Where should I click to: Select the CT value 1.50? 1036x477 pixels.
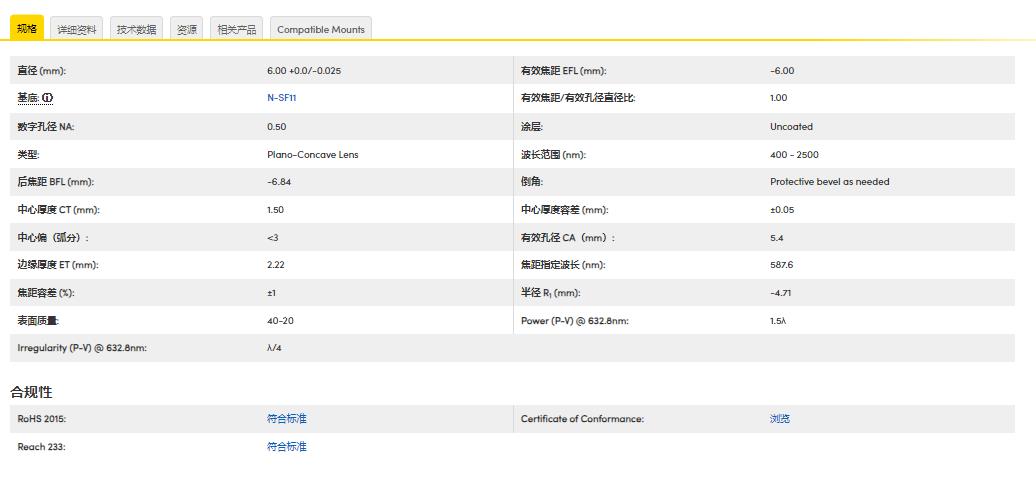pyautogui.click(x=276, y=210)
